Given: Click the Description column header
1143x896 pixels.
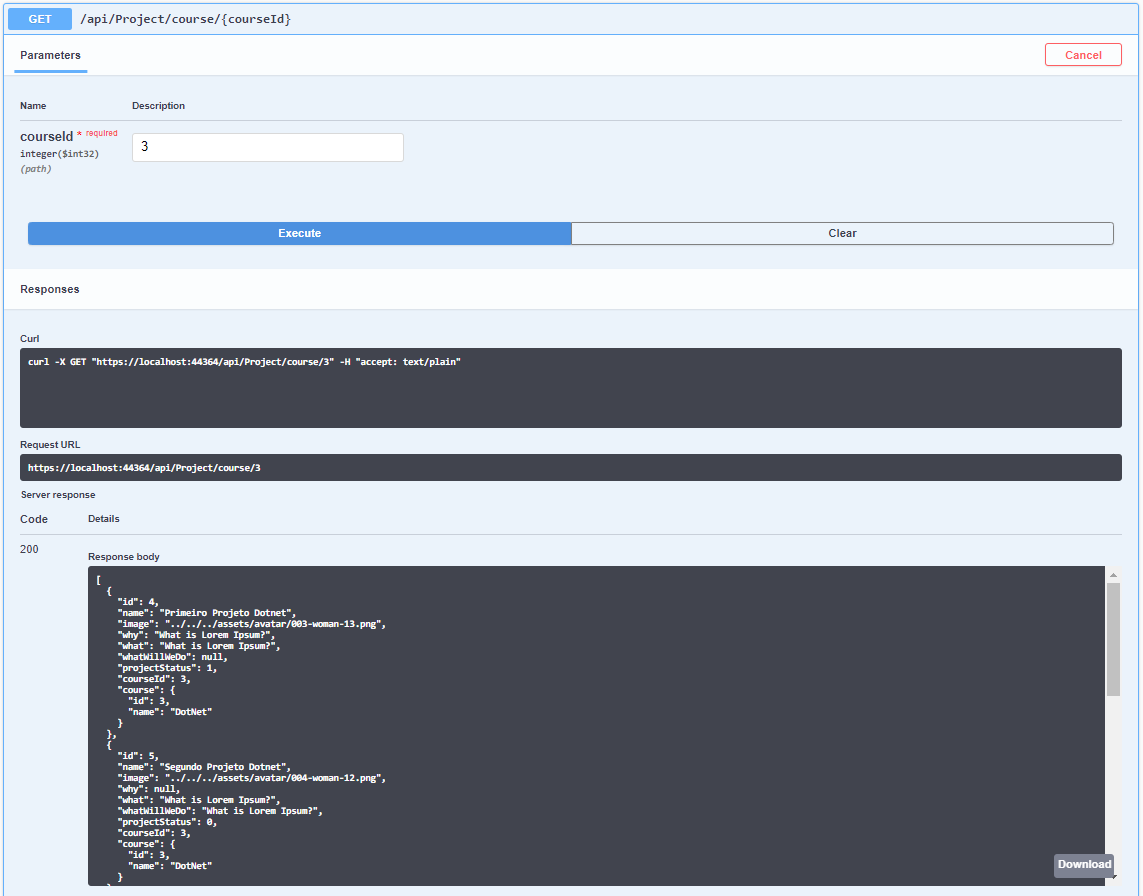Looking at the screenshot, I should (x=158, y=106).
